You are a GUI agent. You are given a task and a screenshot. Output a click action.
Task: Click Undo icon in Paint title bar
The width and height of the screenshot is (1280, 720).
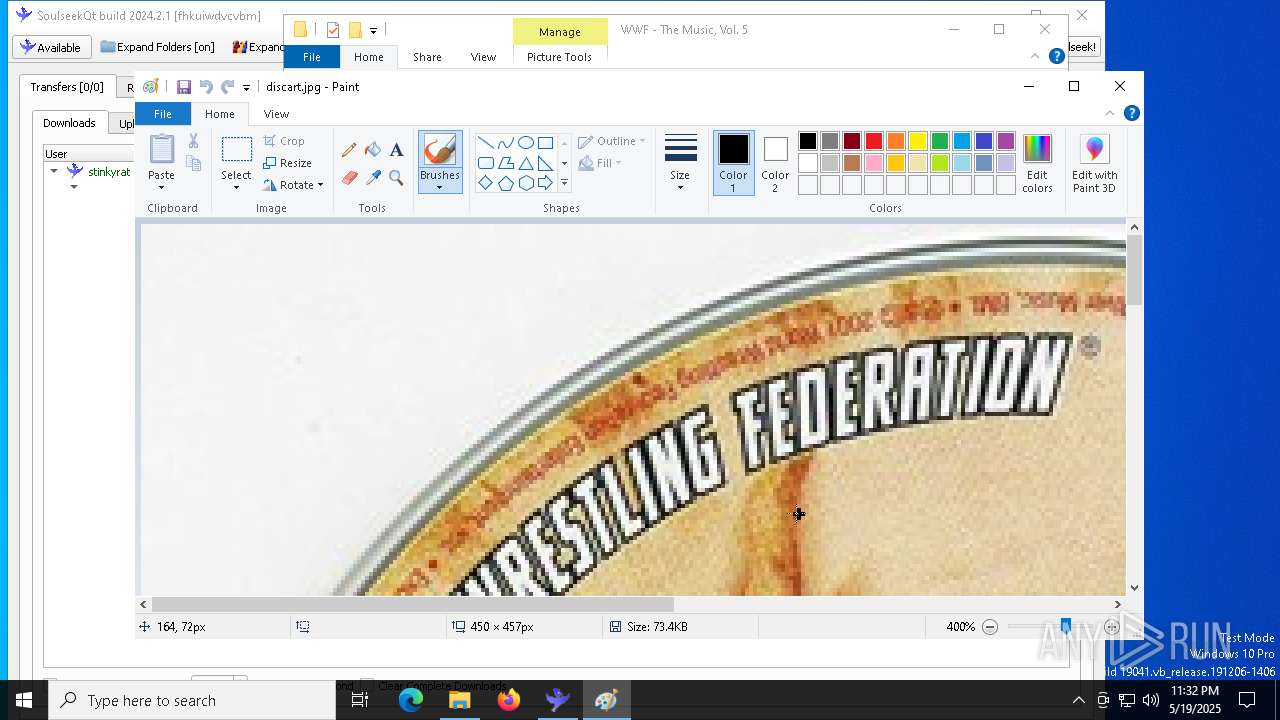(x=206, y=87)
